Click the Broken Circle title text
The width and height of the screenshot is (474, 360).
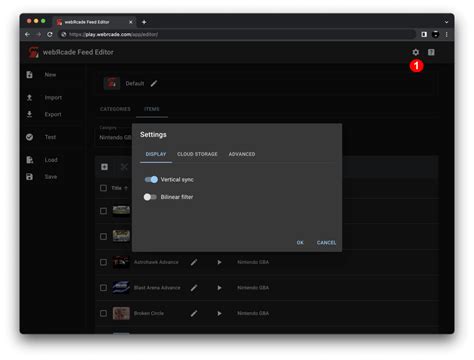click(x=149, y=313)
